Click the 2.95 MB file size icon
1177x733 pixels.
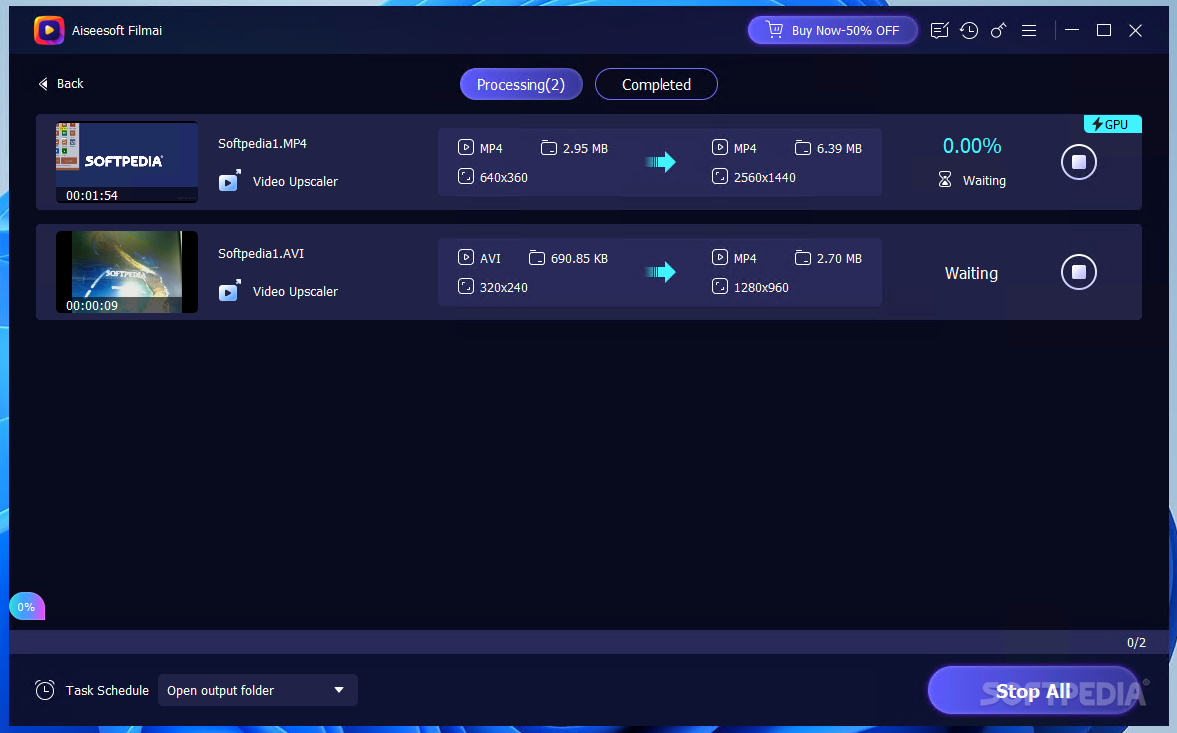pos(549,148)
